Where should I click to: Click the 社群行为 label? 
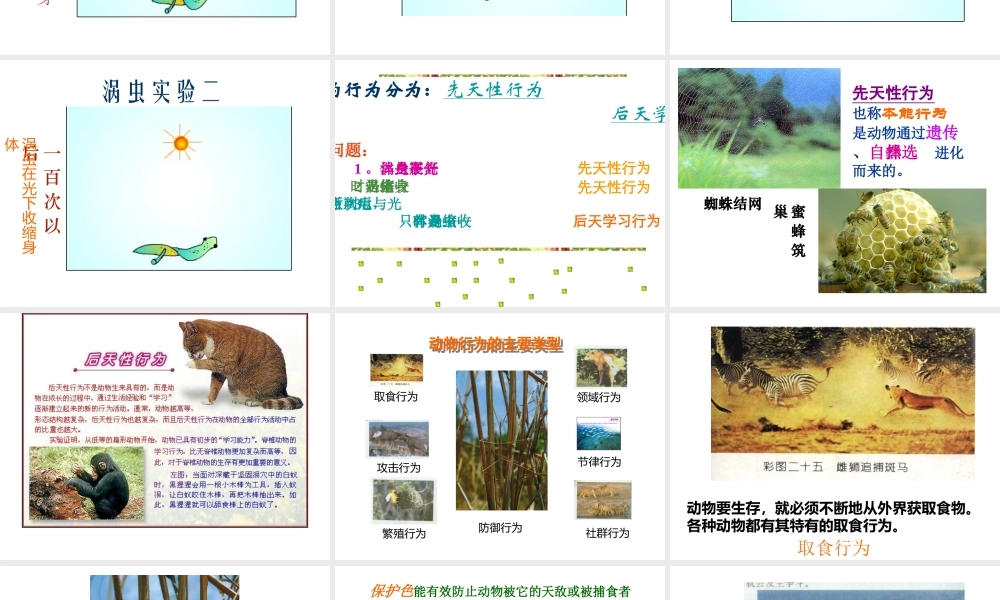coord(607,533)
